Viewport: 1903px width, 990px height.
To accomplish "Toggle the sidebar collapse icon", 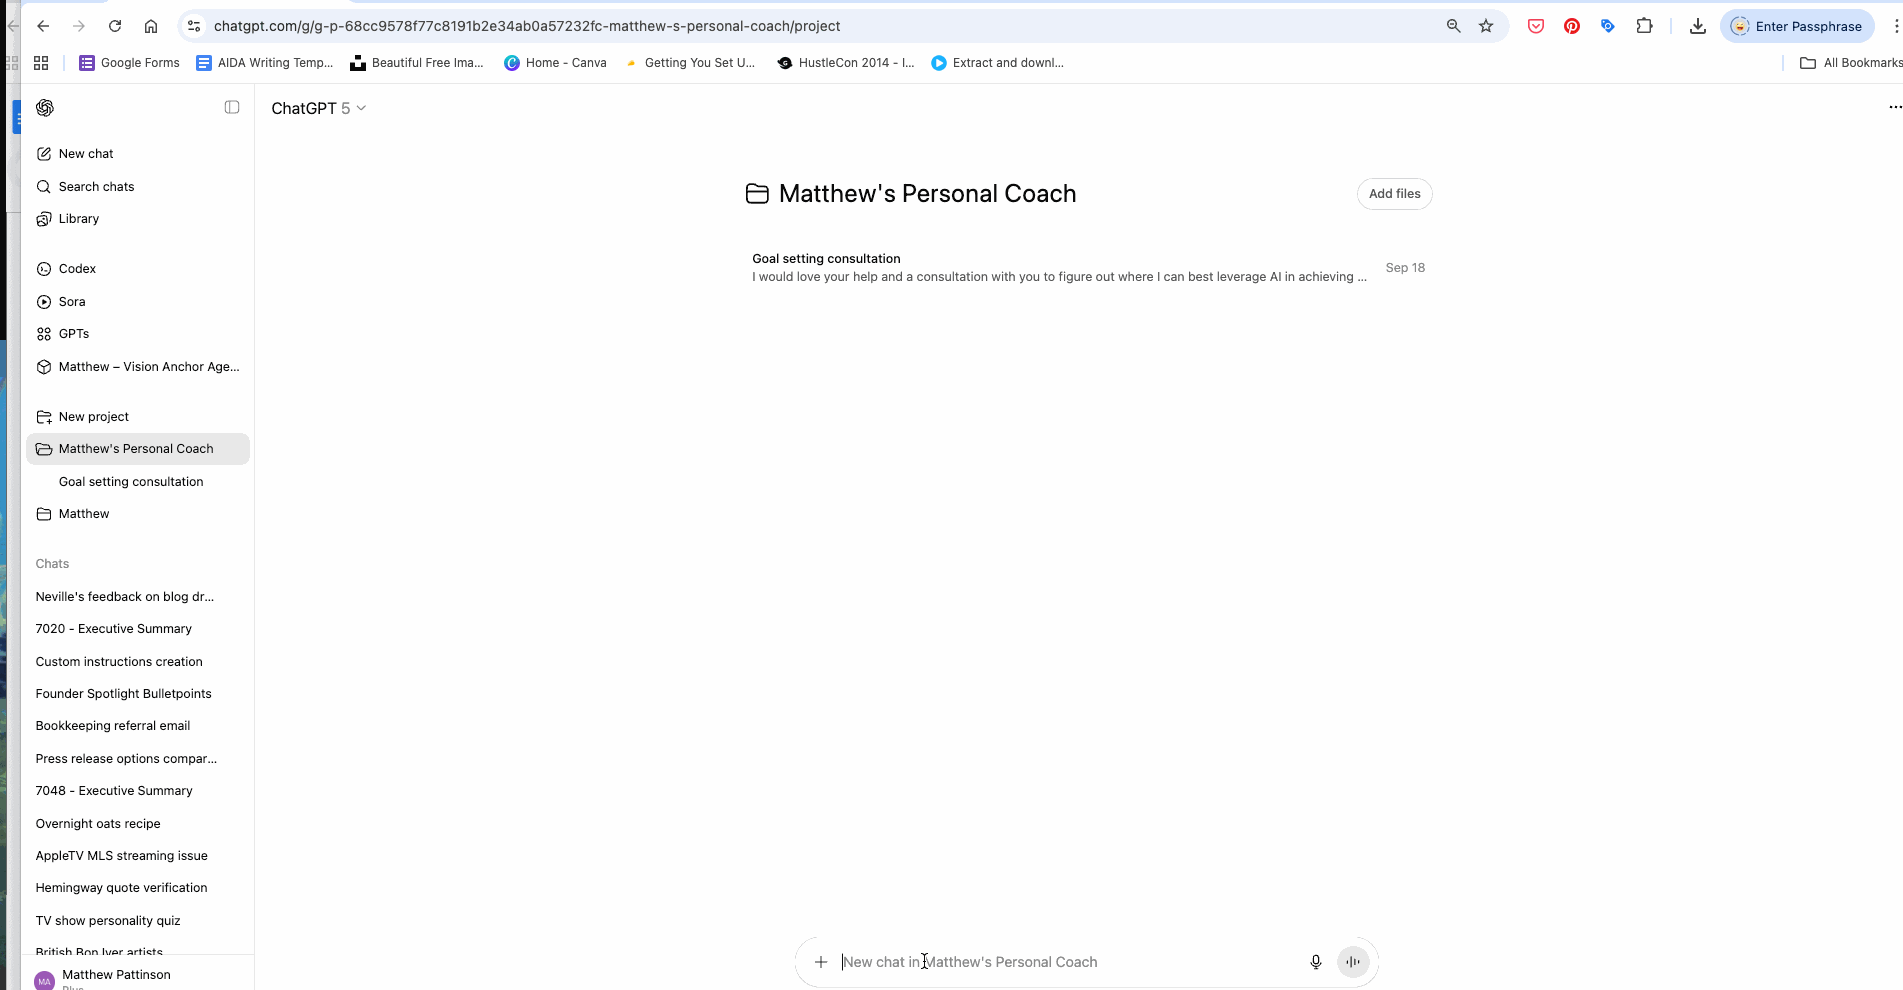I will tap(232, 107).
